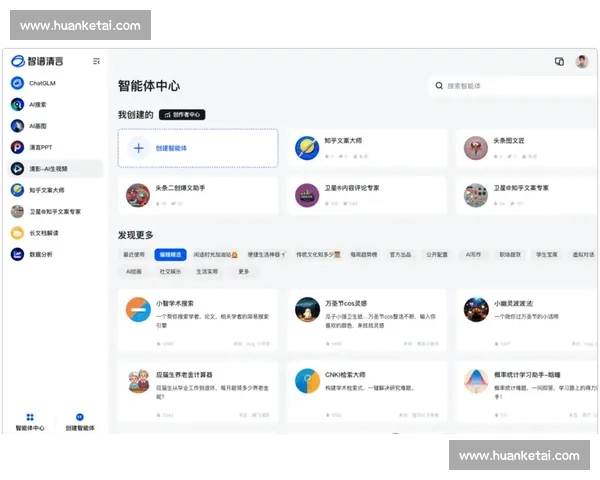Open 卫星@知乎文案专家 in the left sidebar

coord(55,212)
